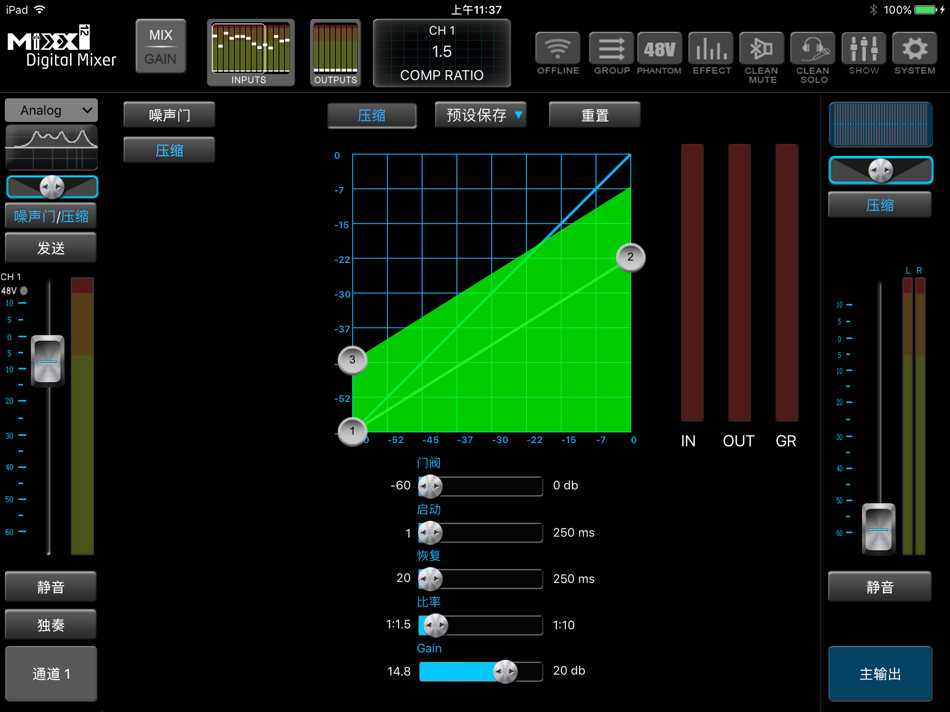Click the OUT level meter
The width and height of the screenshot is (950, 712).
pos(739,283)
